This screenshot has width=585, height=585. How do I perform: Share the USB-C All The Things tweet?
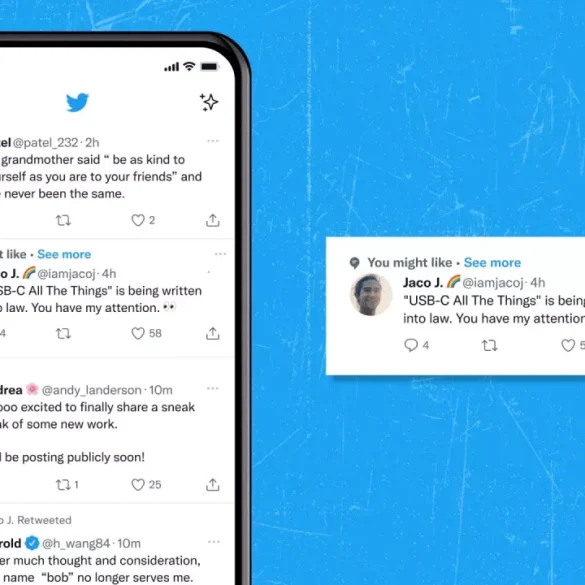click(x=213, y=333)
